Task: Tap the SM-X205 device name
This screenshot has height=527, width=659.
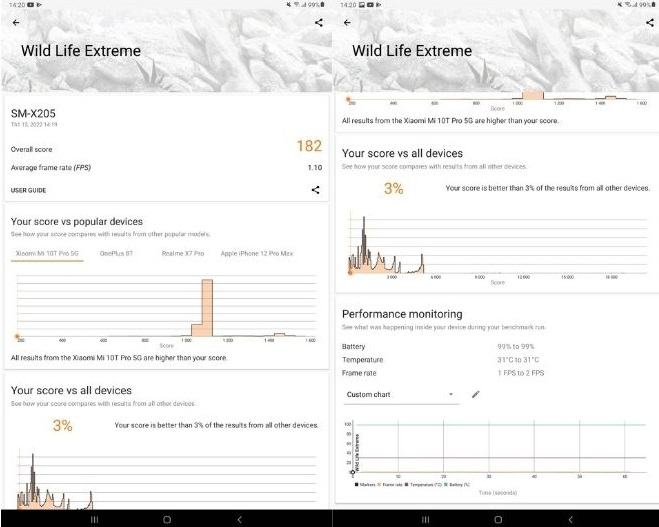Action: coord(33,113)
